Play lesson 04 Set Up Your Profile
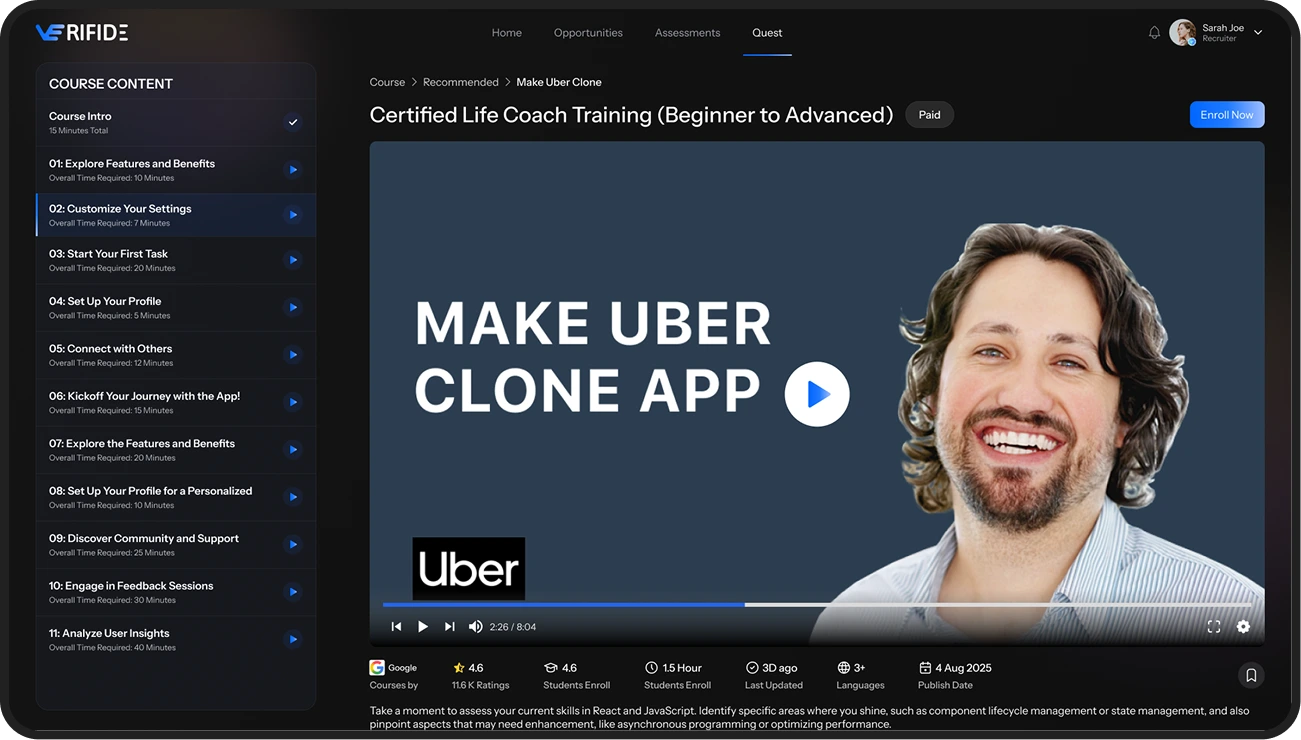 (293, 307)
